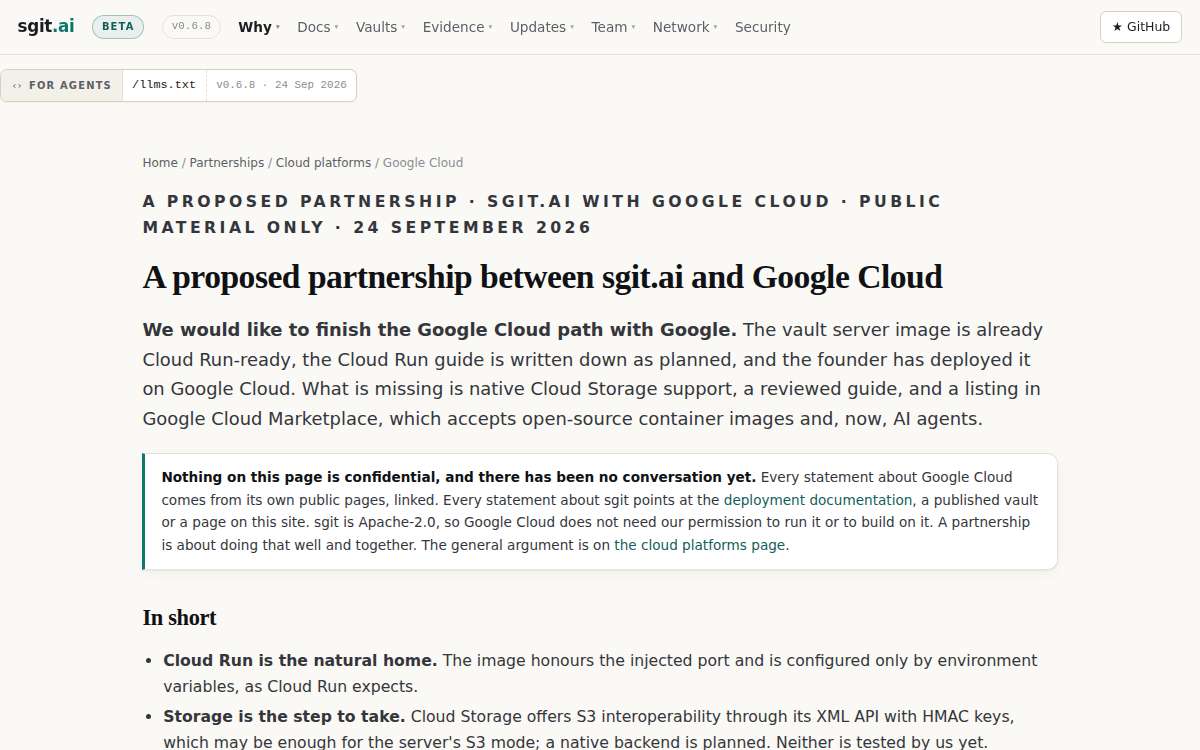Open the sgit.ai home logo
This screenshot has height=750, width=1200.
coord(46,27)
